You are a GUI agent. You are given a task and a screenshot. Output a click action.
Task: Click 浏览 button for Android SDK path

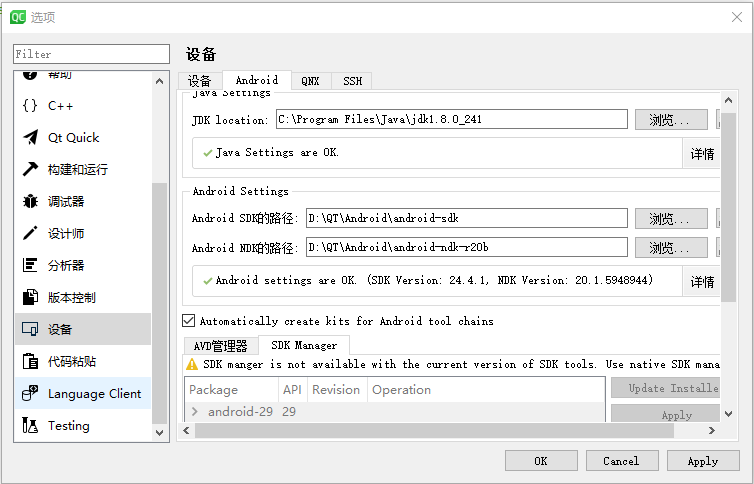pyautogui.click(x=671, y=219)
